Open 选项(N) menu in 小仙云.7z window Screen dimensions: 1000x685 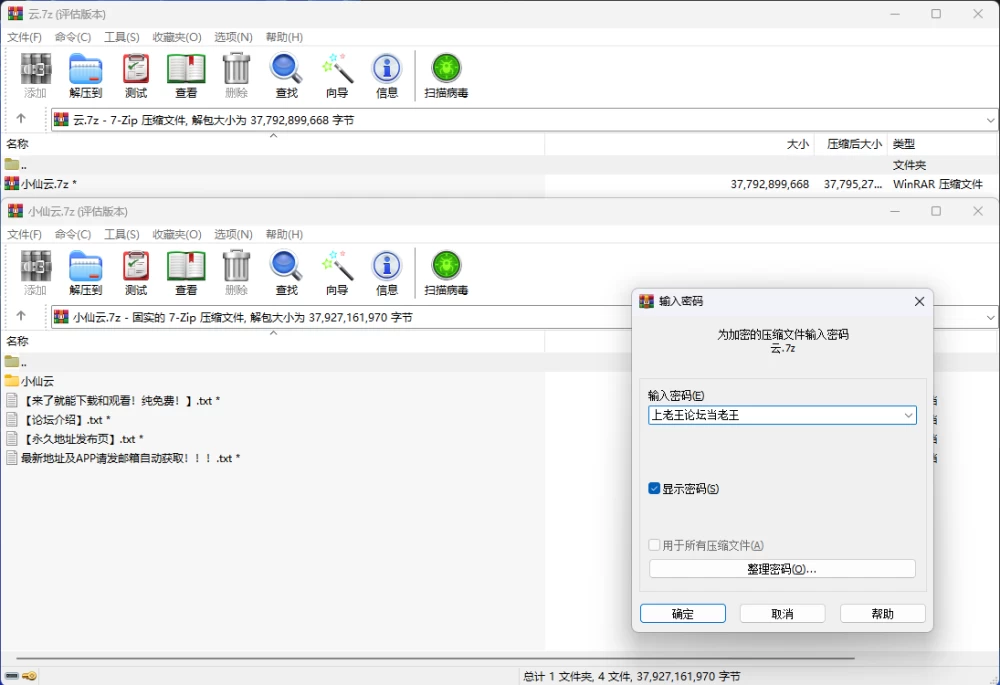tap(233, 234)
